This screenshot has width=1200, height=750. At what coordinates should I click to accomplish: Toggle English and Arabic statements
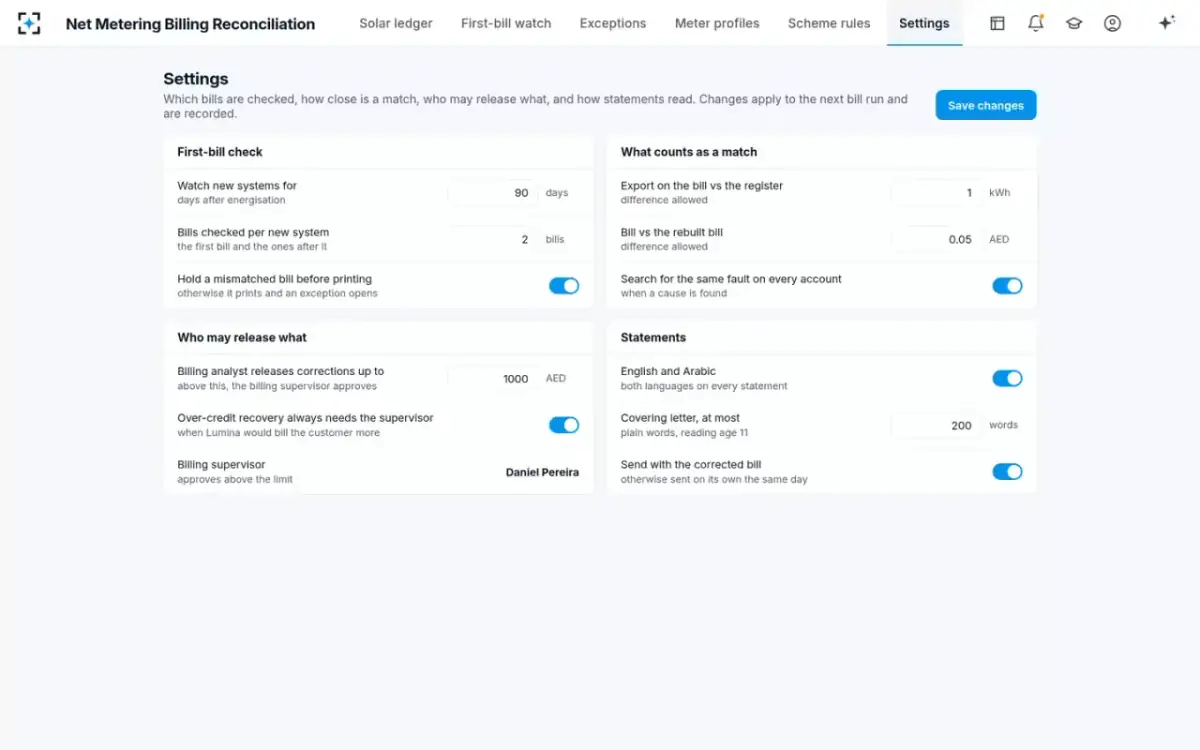pos(1007,378)
